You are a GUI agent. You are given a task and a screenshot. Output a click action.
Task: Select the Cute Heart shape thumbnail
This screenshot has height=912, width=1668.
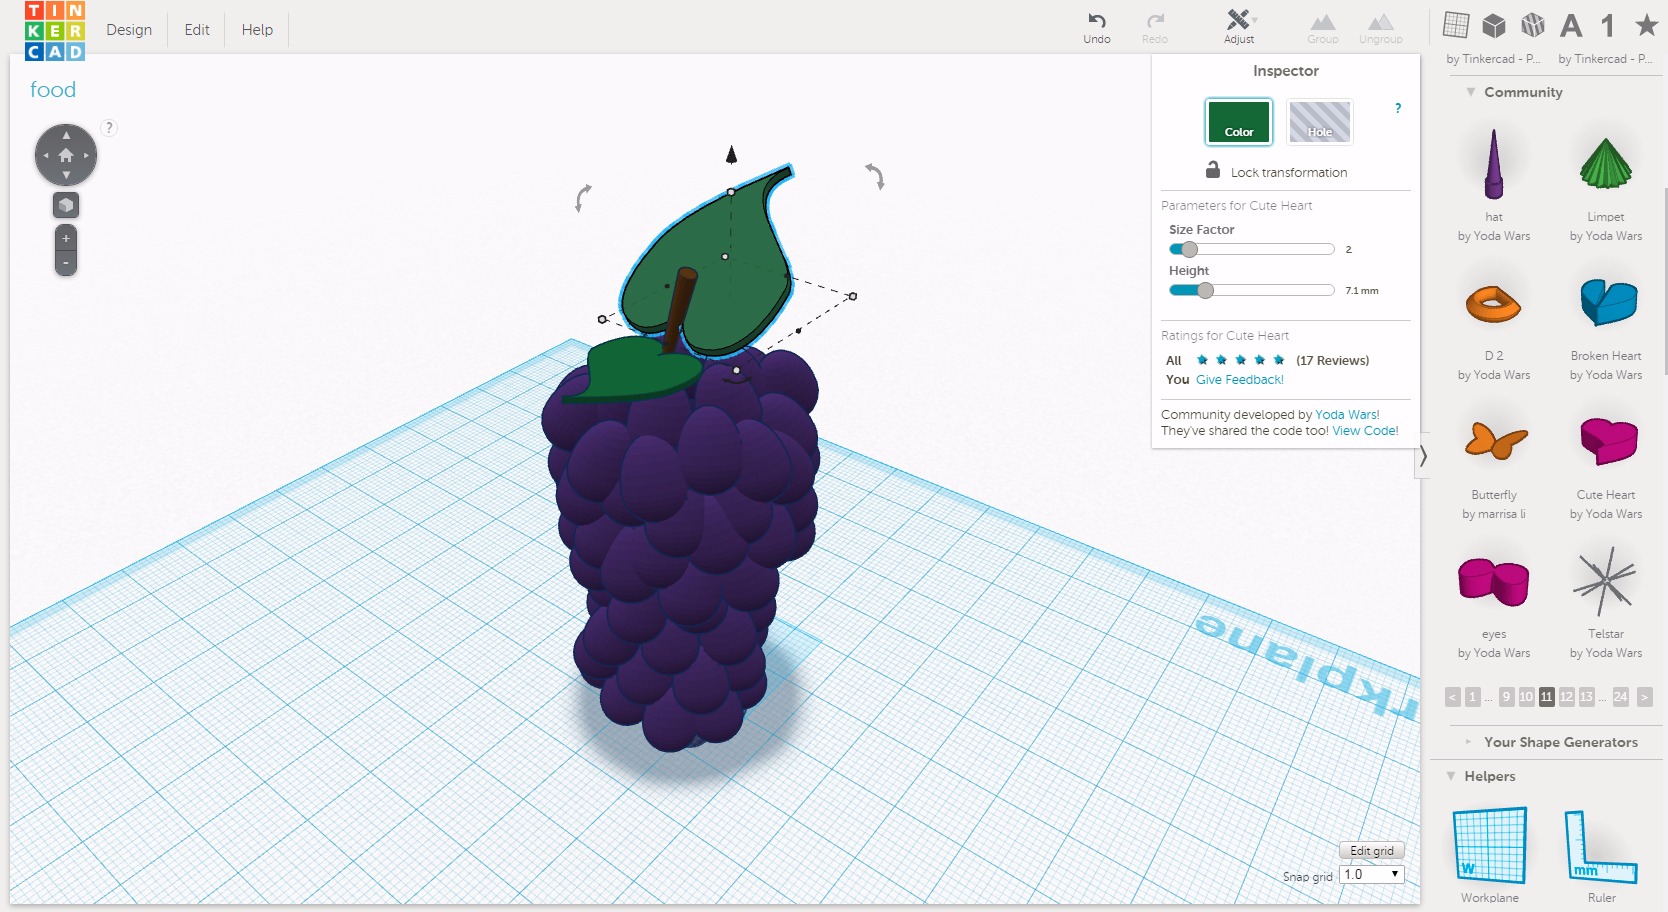1607,442
